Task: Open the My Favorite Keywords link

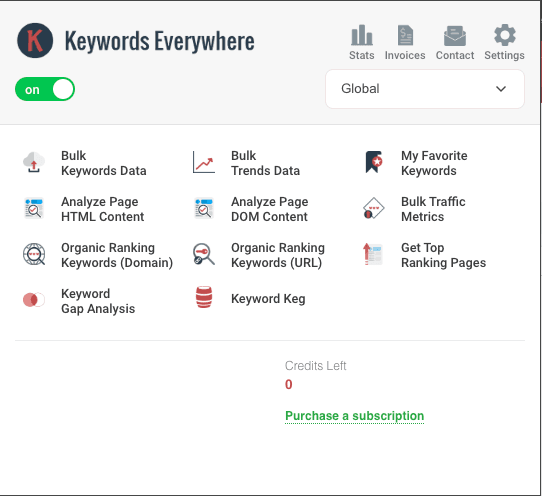Action: [x=434, y=163]
